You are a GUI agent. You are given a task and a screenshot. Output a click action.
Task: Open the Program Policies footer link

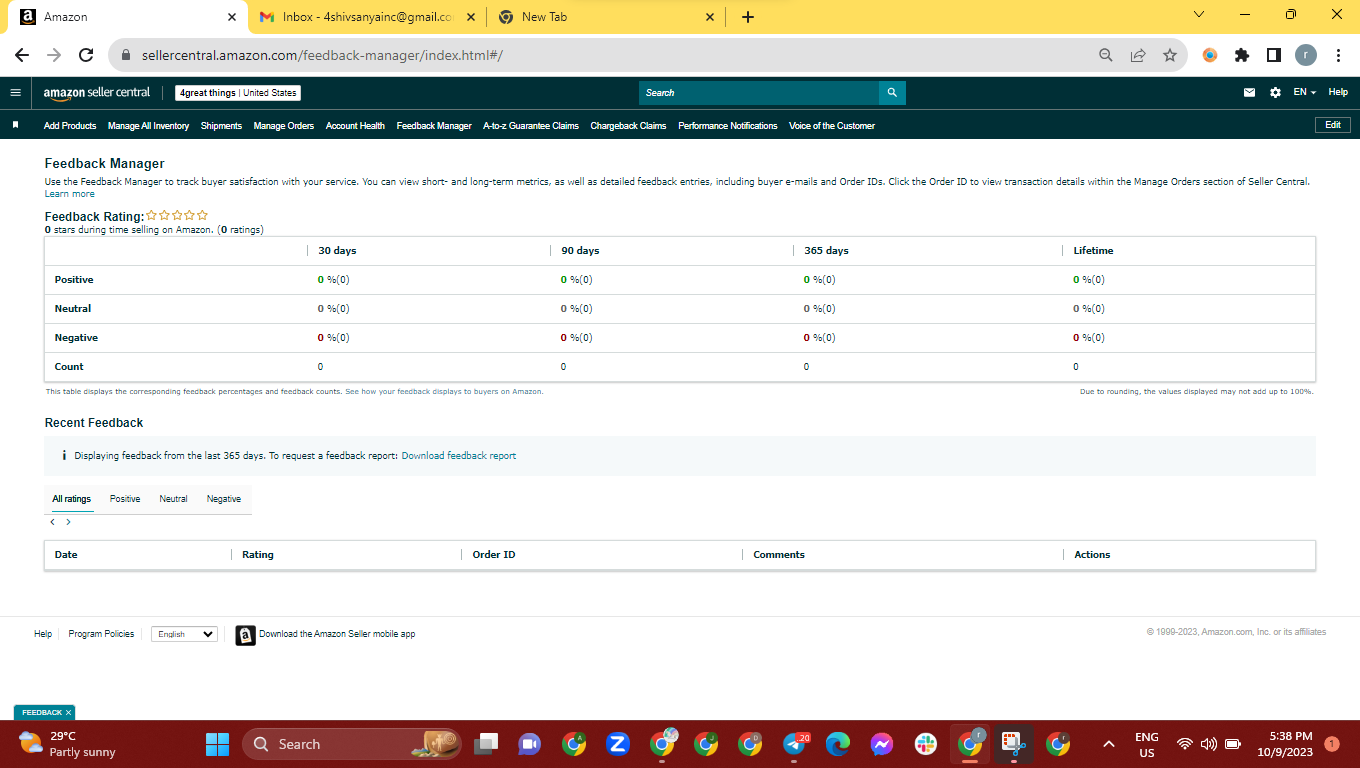(x=101, y=634)
